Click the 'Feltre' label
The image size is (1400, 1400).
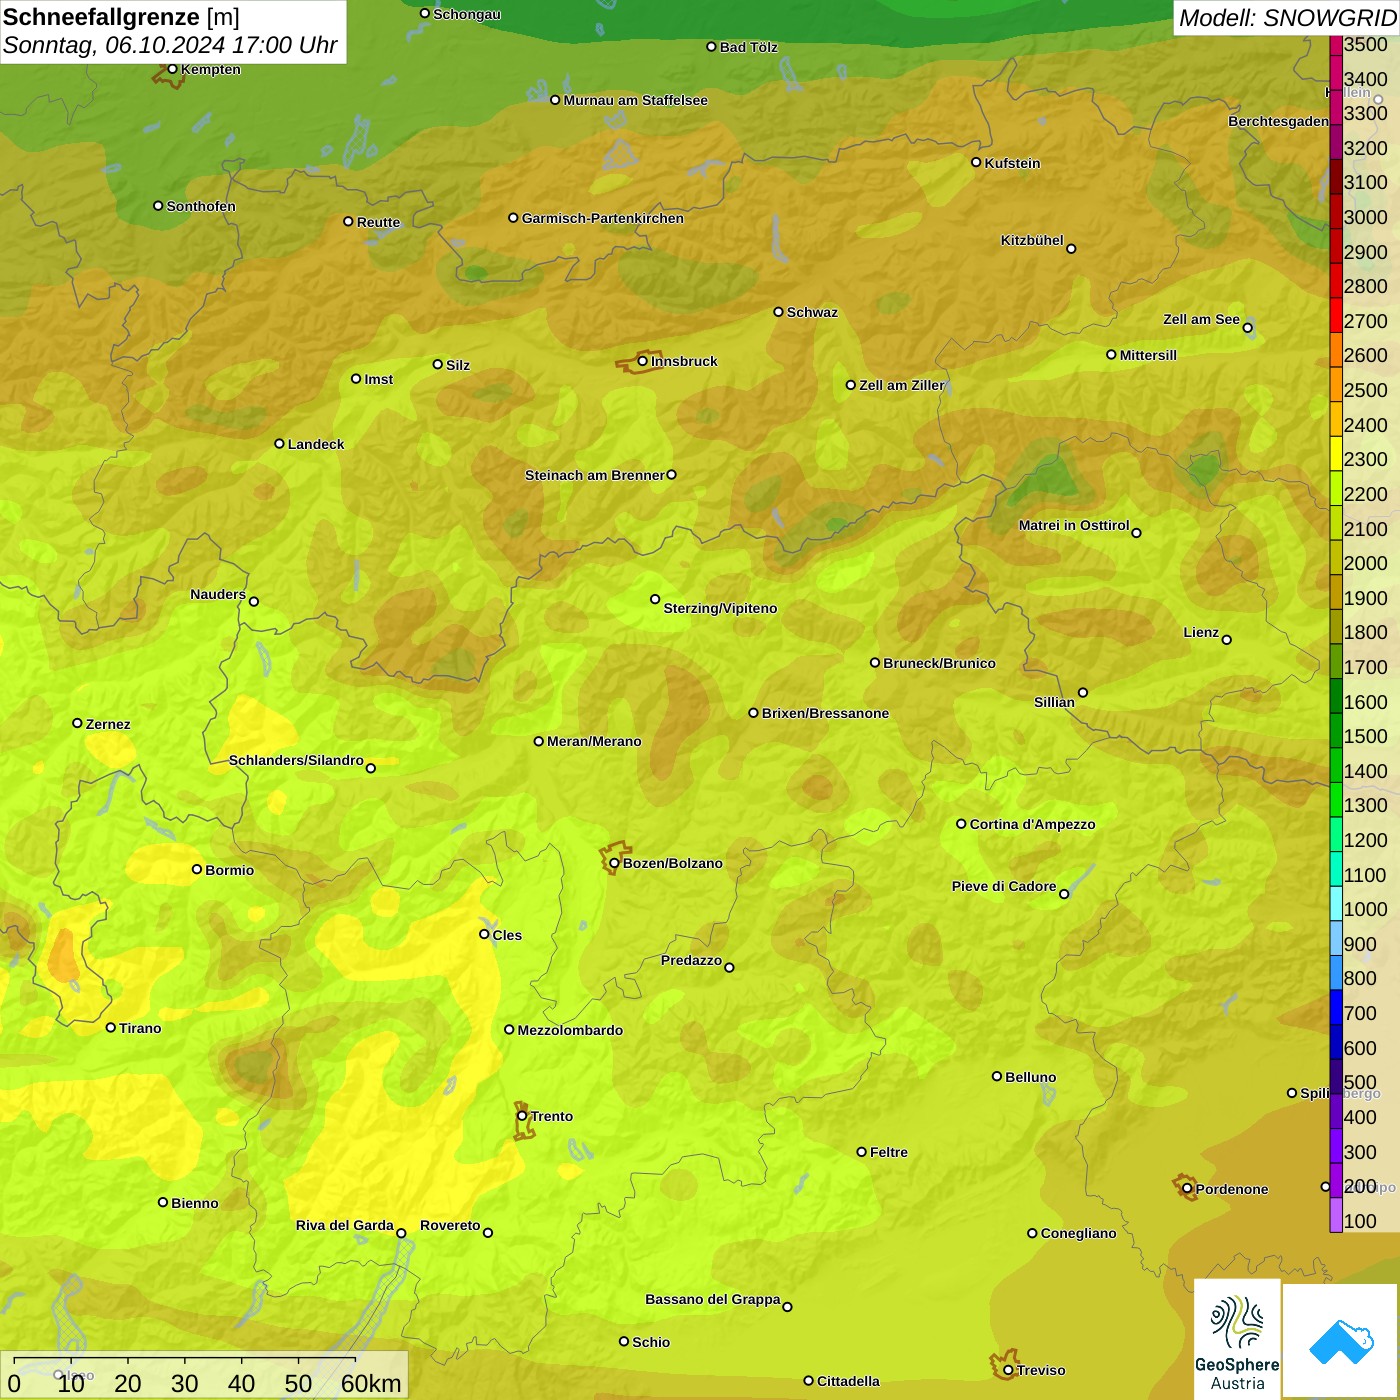(x=888, y=1152)
